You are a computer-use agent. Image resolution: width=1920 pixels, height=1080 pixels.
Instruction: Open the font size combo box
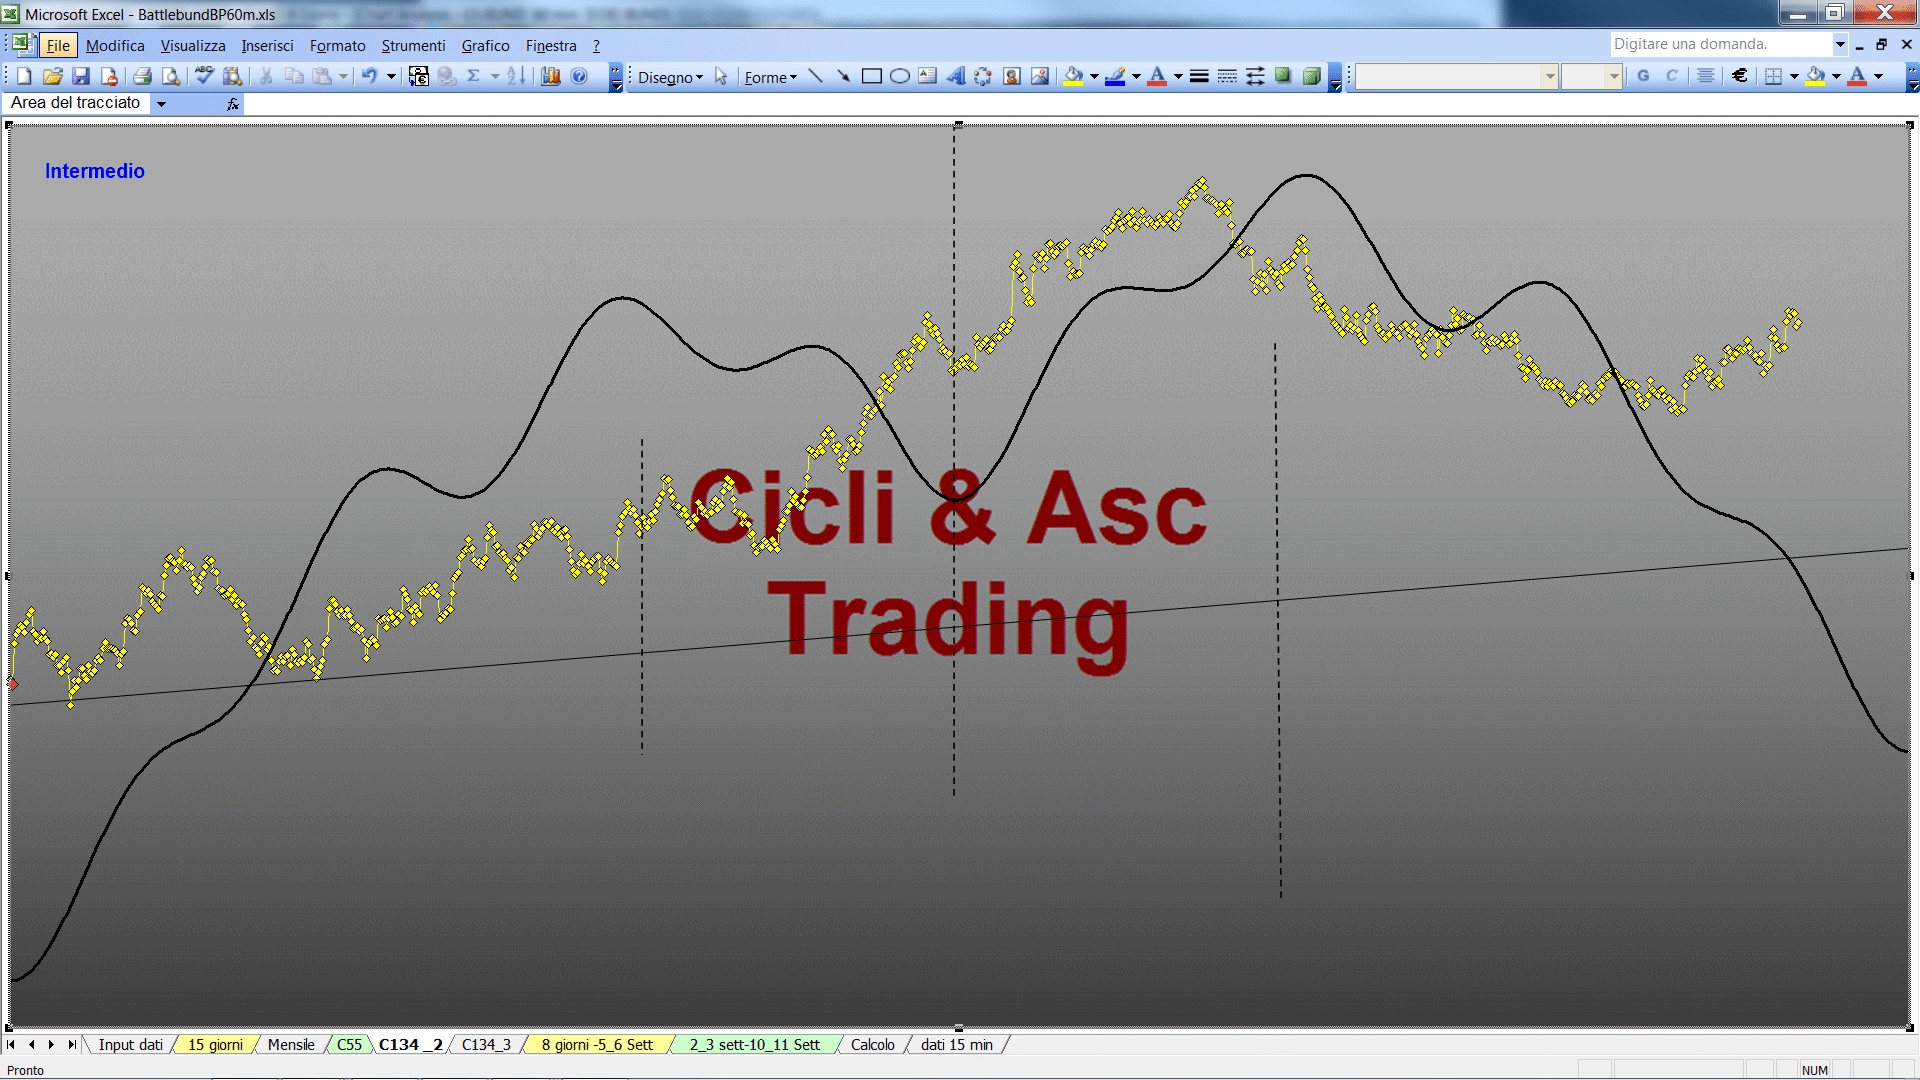click(x=1591, y=76)
